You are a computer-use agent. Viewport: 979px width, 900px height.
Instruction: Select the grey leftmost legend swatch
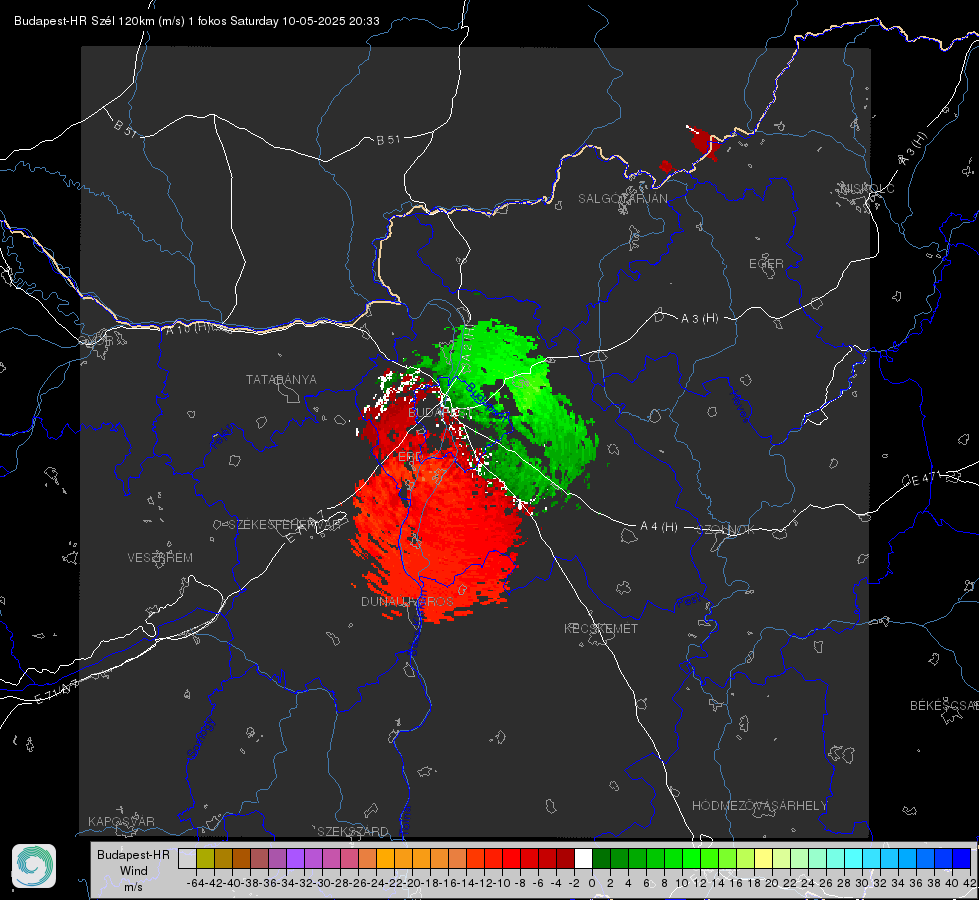click(187, 858)
